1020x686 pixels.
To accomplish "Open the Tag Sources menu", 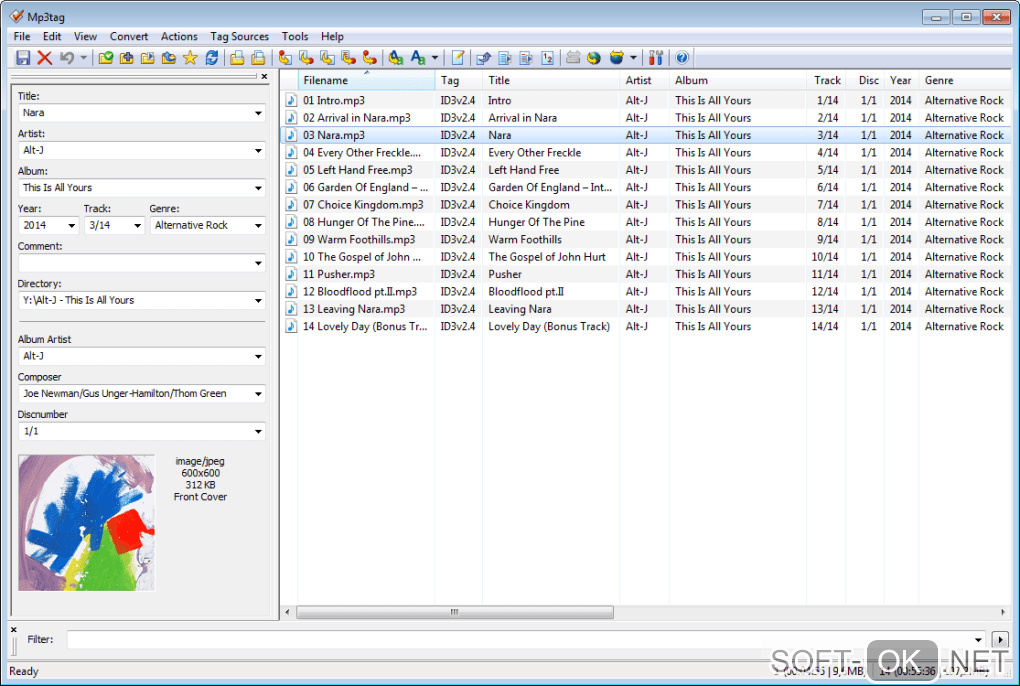I will 239,36.
